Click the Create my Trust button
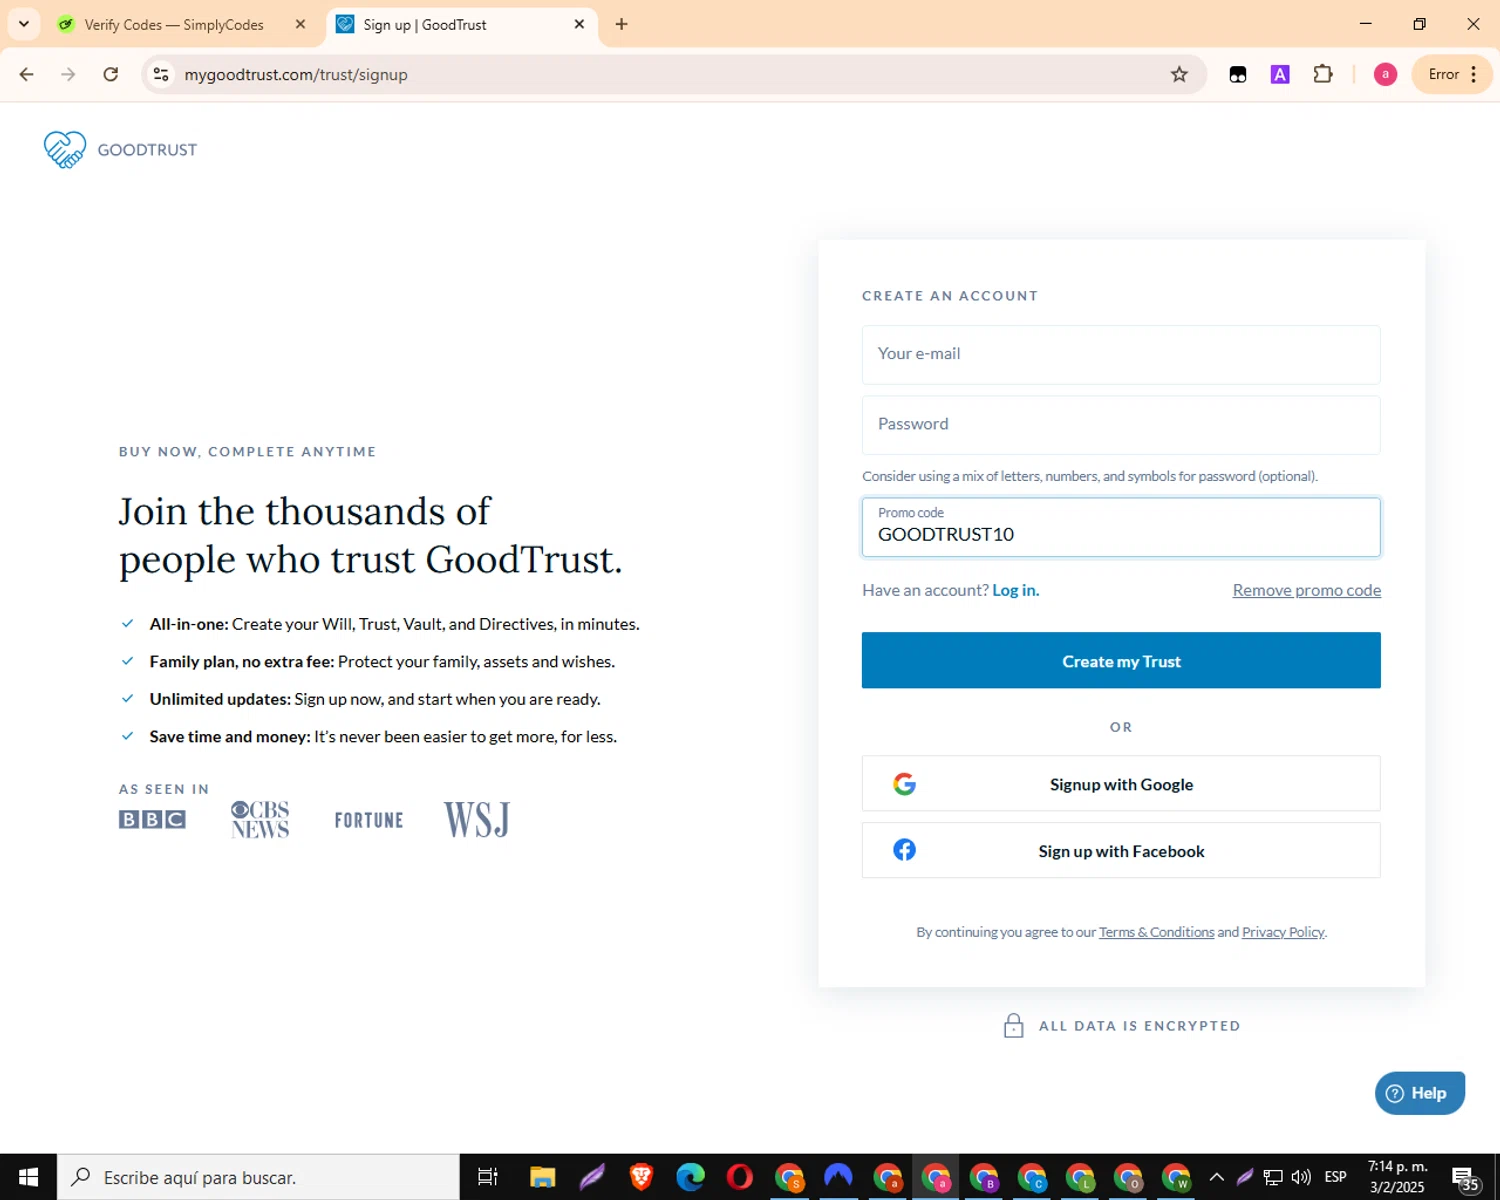 point(1121,660)
